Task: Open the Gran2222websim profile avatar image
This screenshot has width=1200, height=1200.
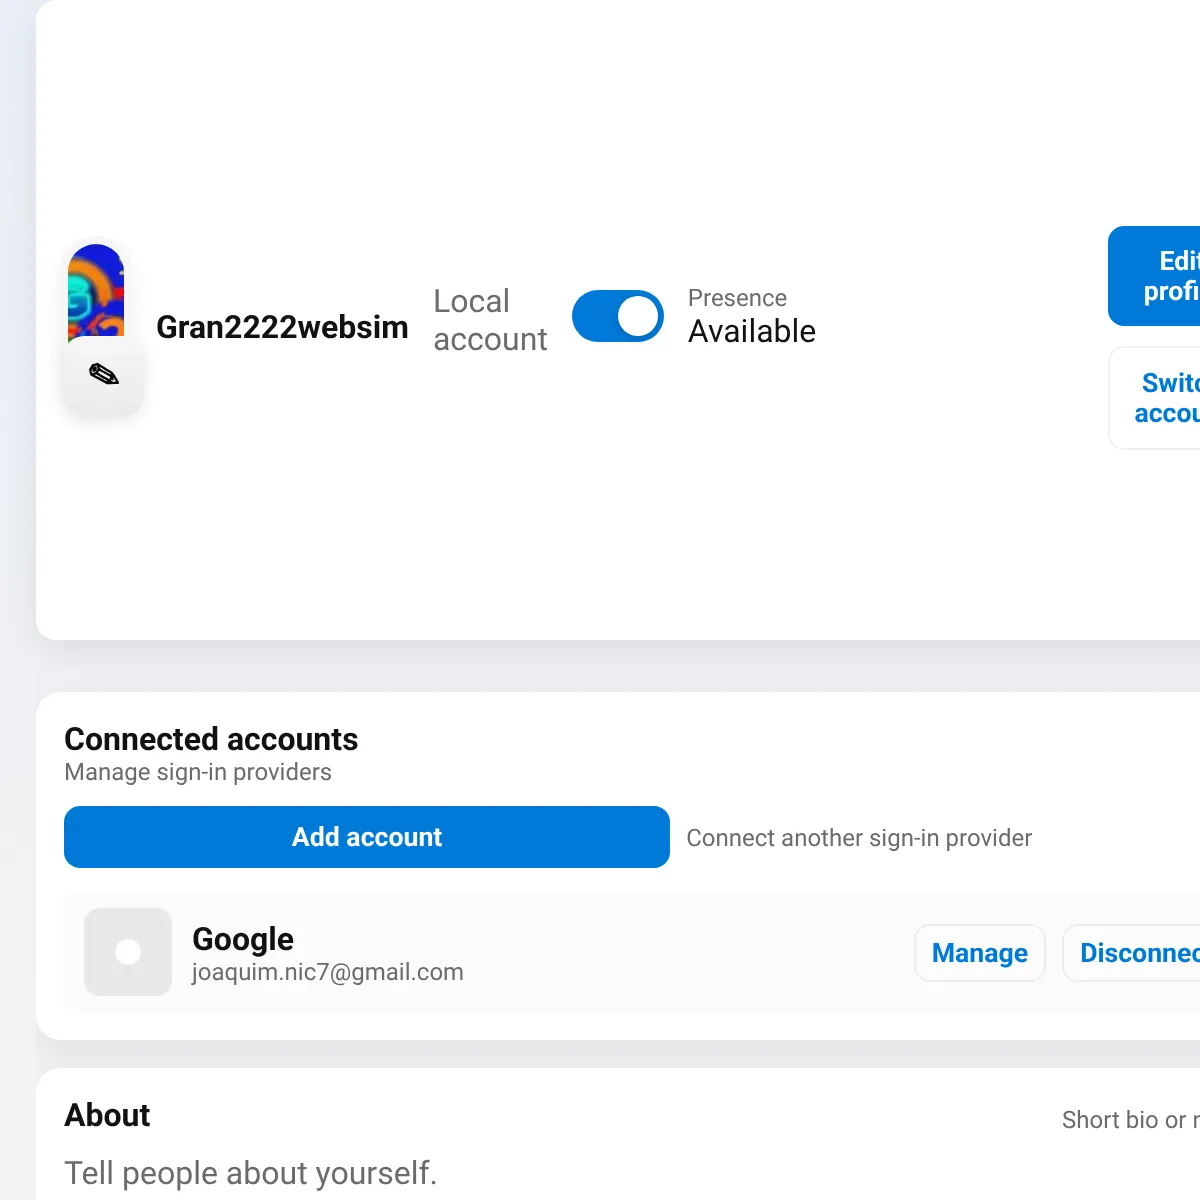Action: coord(96,291)
